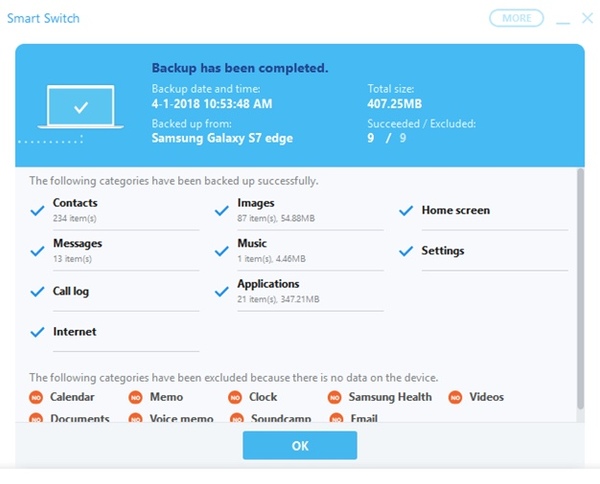
Task: Click the Images checkmark icon
Action: [222, 210]
